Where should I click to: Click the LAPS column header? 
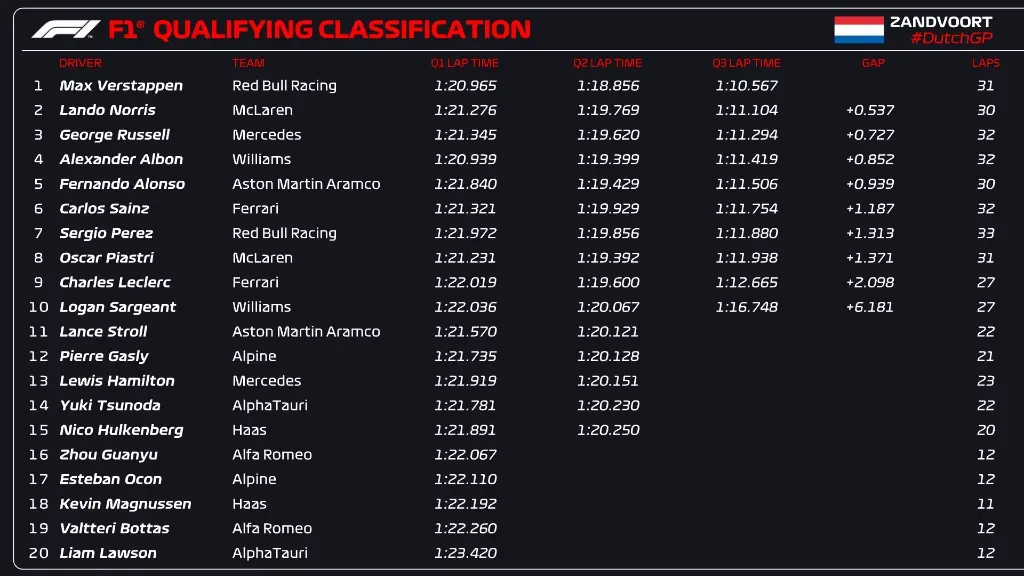985,63
